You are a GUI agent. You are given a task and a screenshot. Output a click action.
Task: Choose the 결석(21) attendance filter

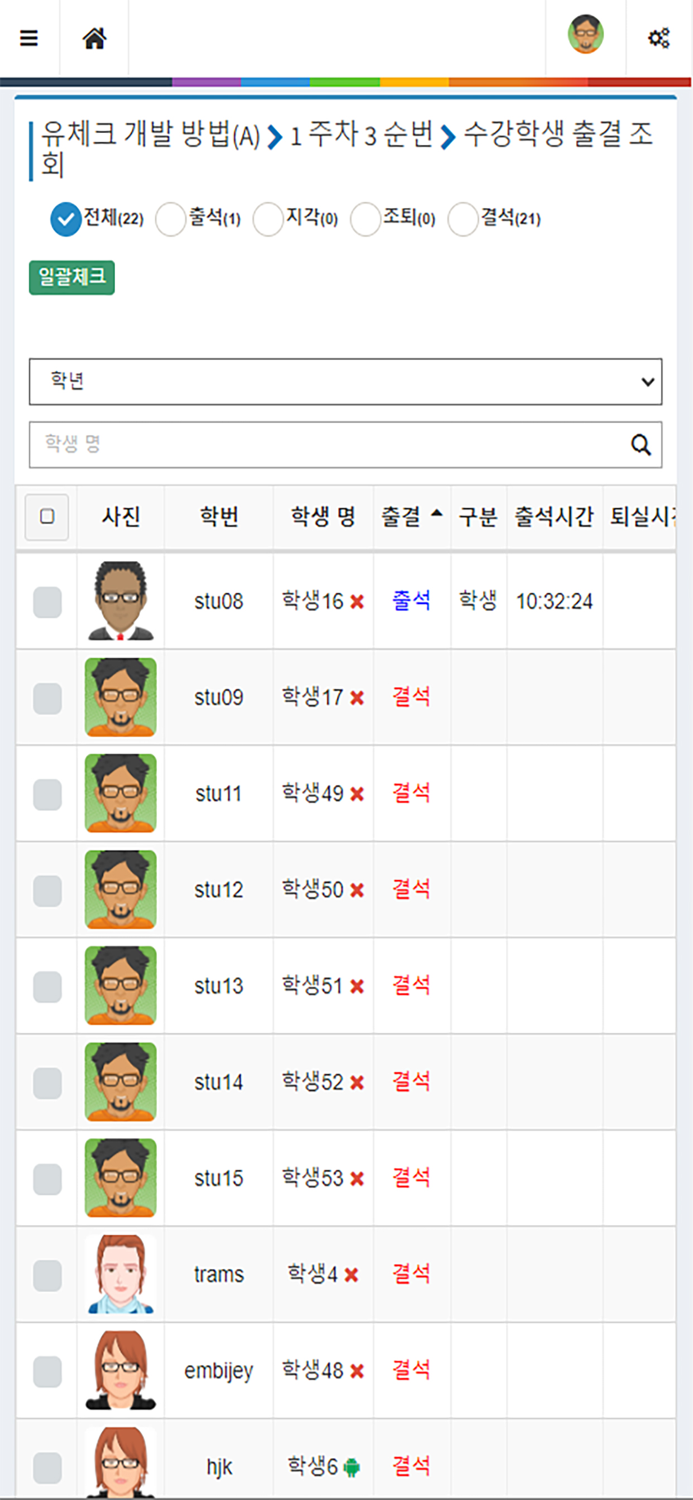[x=462, y=219]
